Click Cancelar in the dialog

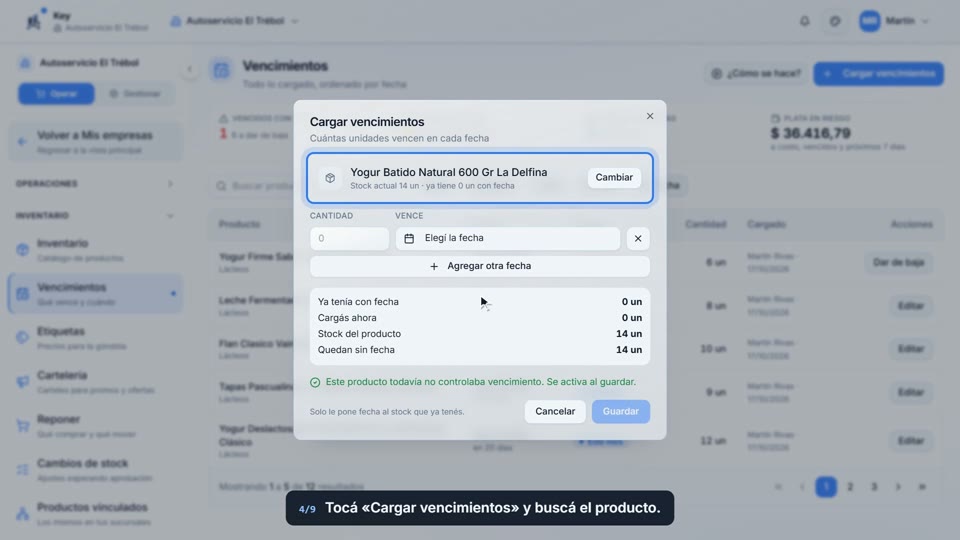[x=555, y=411]
